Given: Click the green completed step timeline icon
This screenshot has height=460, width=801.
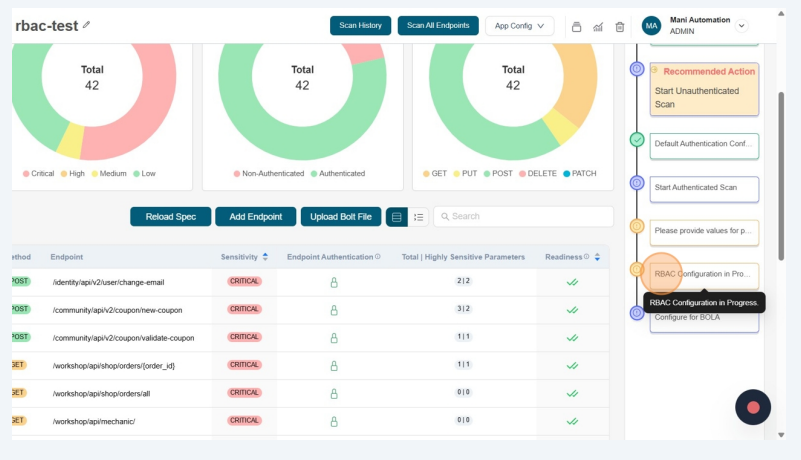Looking at the screenshot, I should pos(637,140).
